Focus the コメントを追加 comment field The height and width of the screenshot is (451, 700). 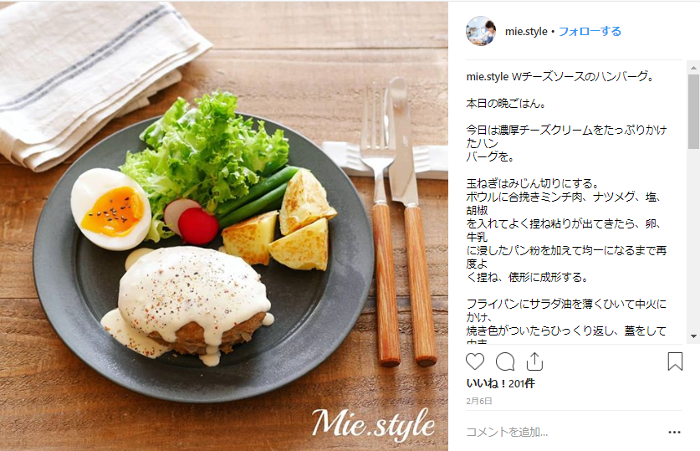[x=562, y=432]
